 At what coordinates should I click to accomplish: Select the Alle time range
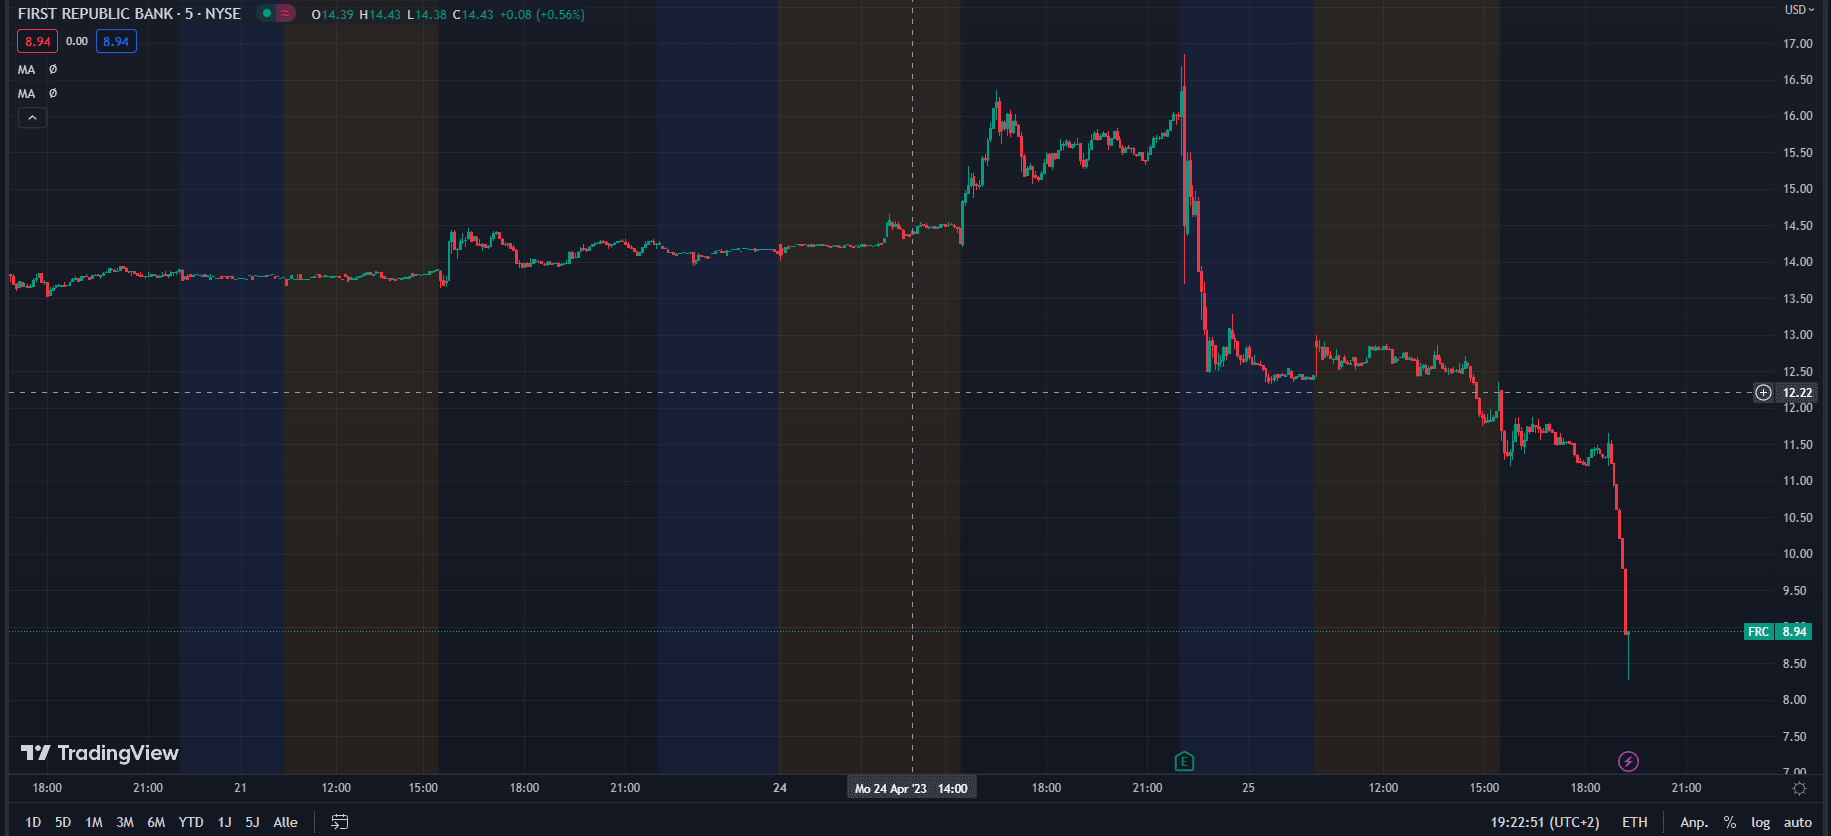tap(286, 822)
